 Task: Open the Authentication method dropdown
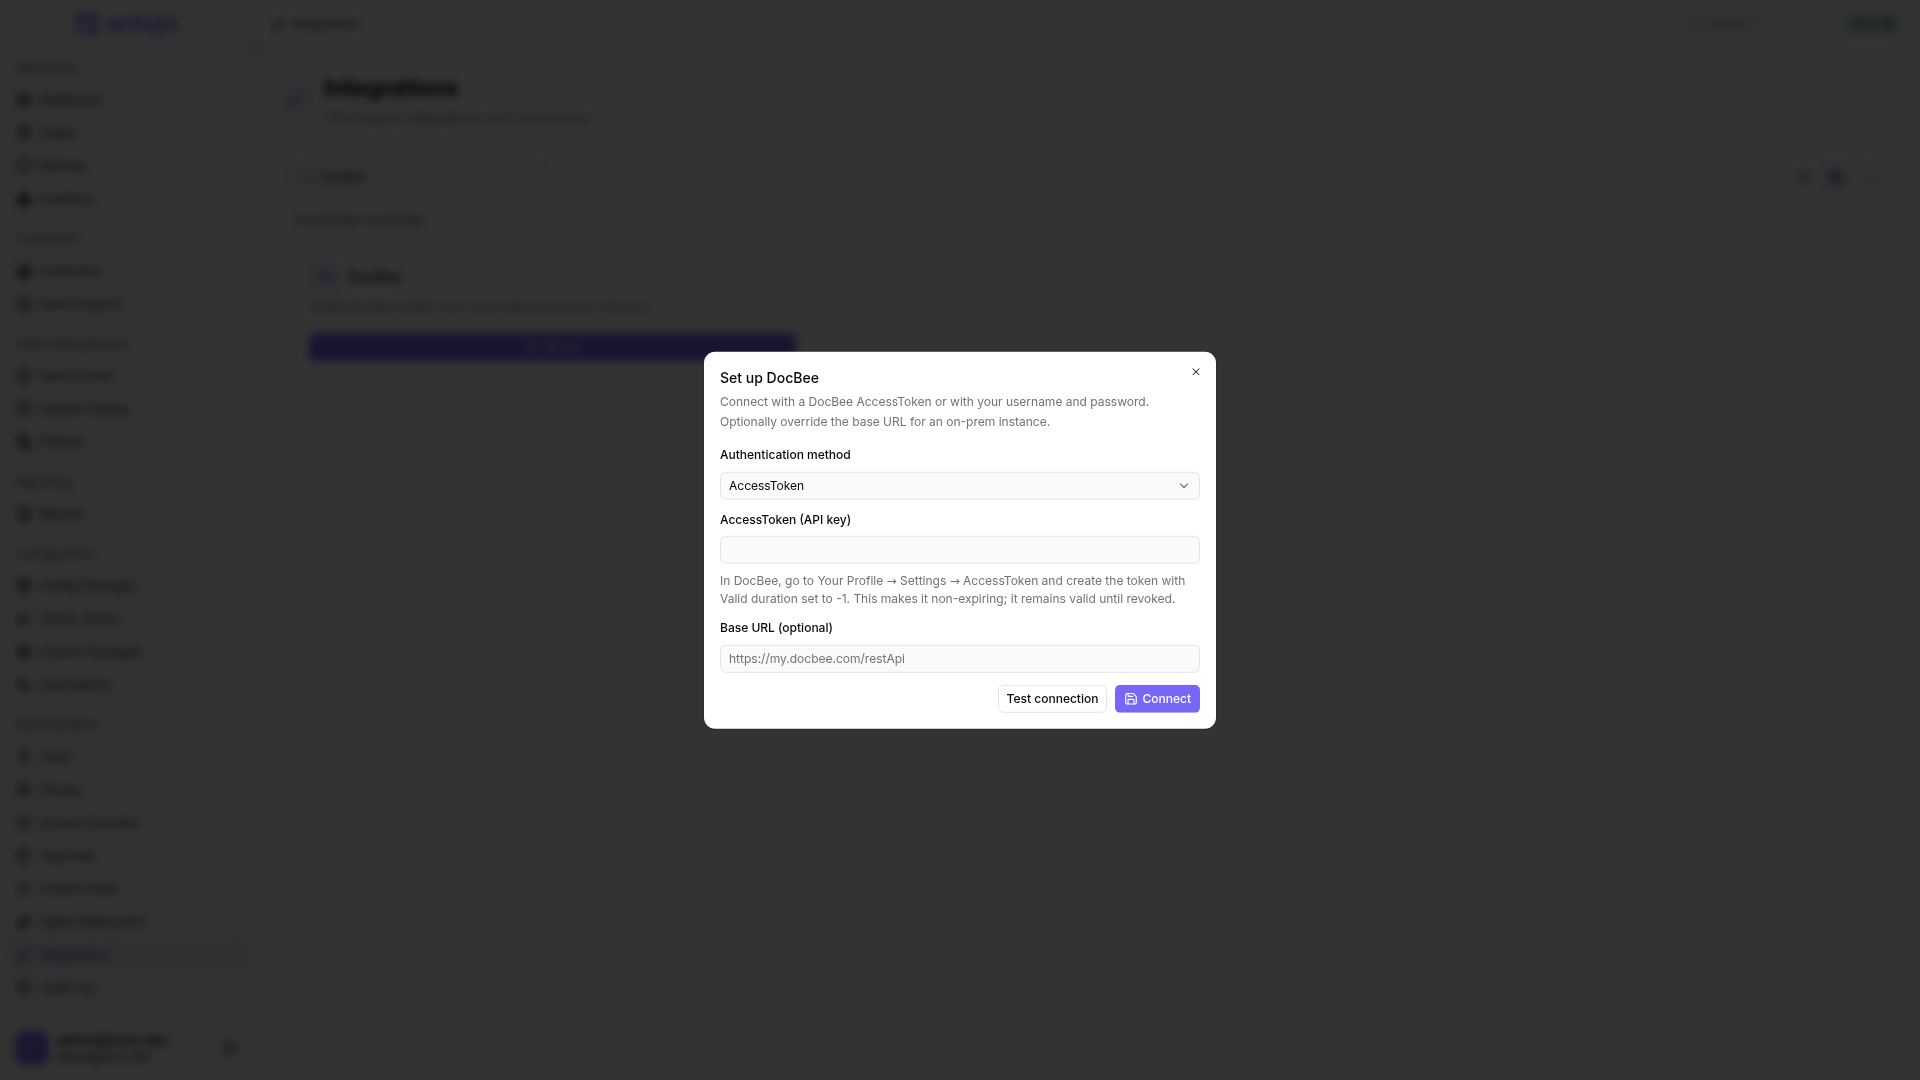pyautogui.click(x=959, y=486)
